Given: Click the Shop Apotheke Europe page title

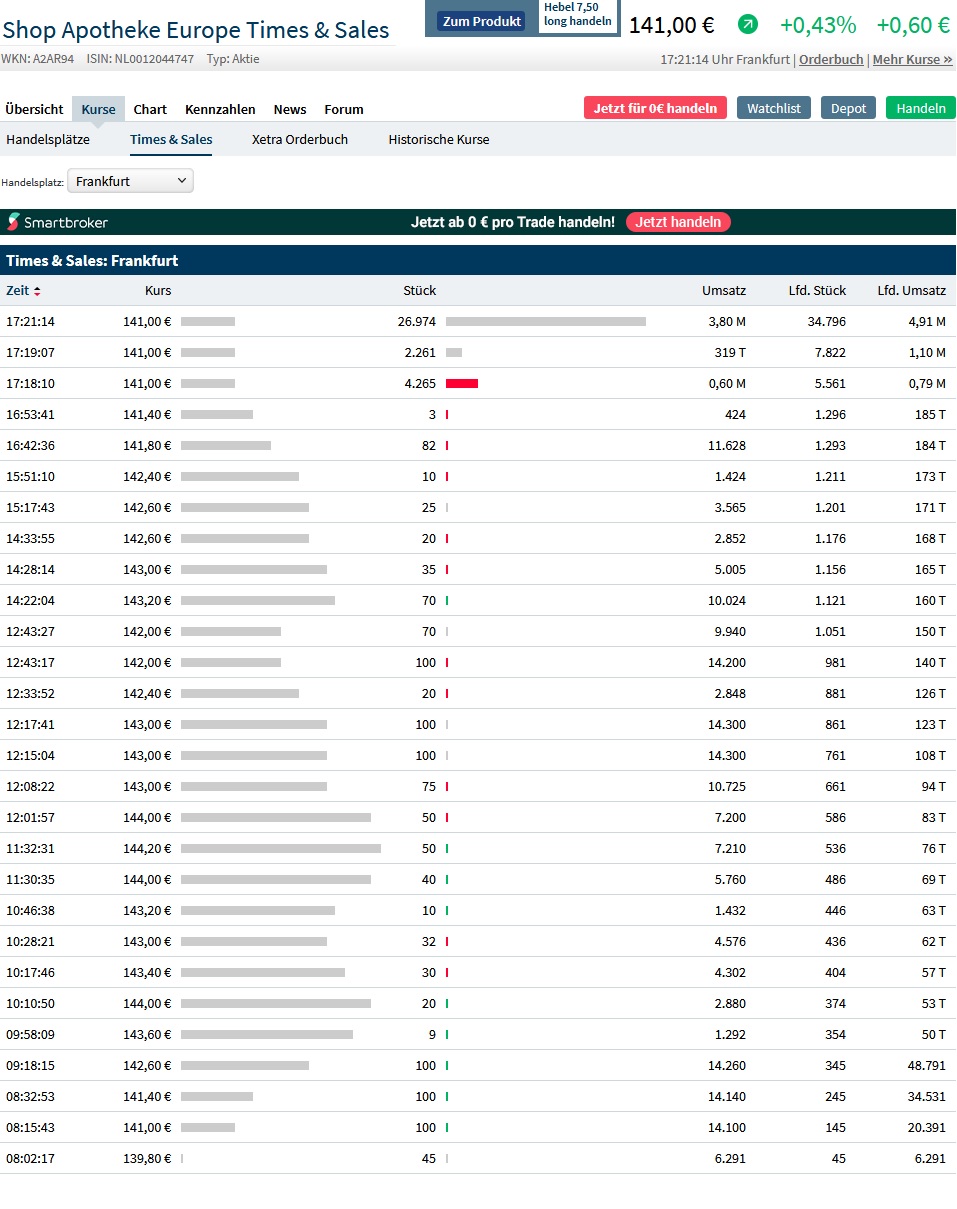Looking at the screenshot, I should pos(196,30).
